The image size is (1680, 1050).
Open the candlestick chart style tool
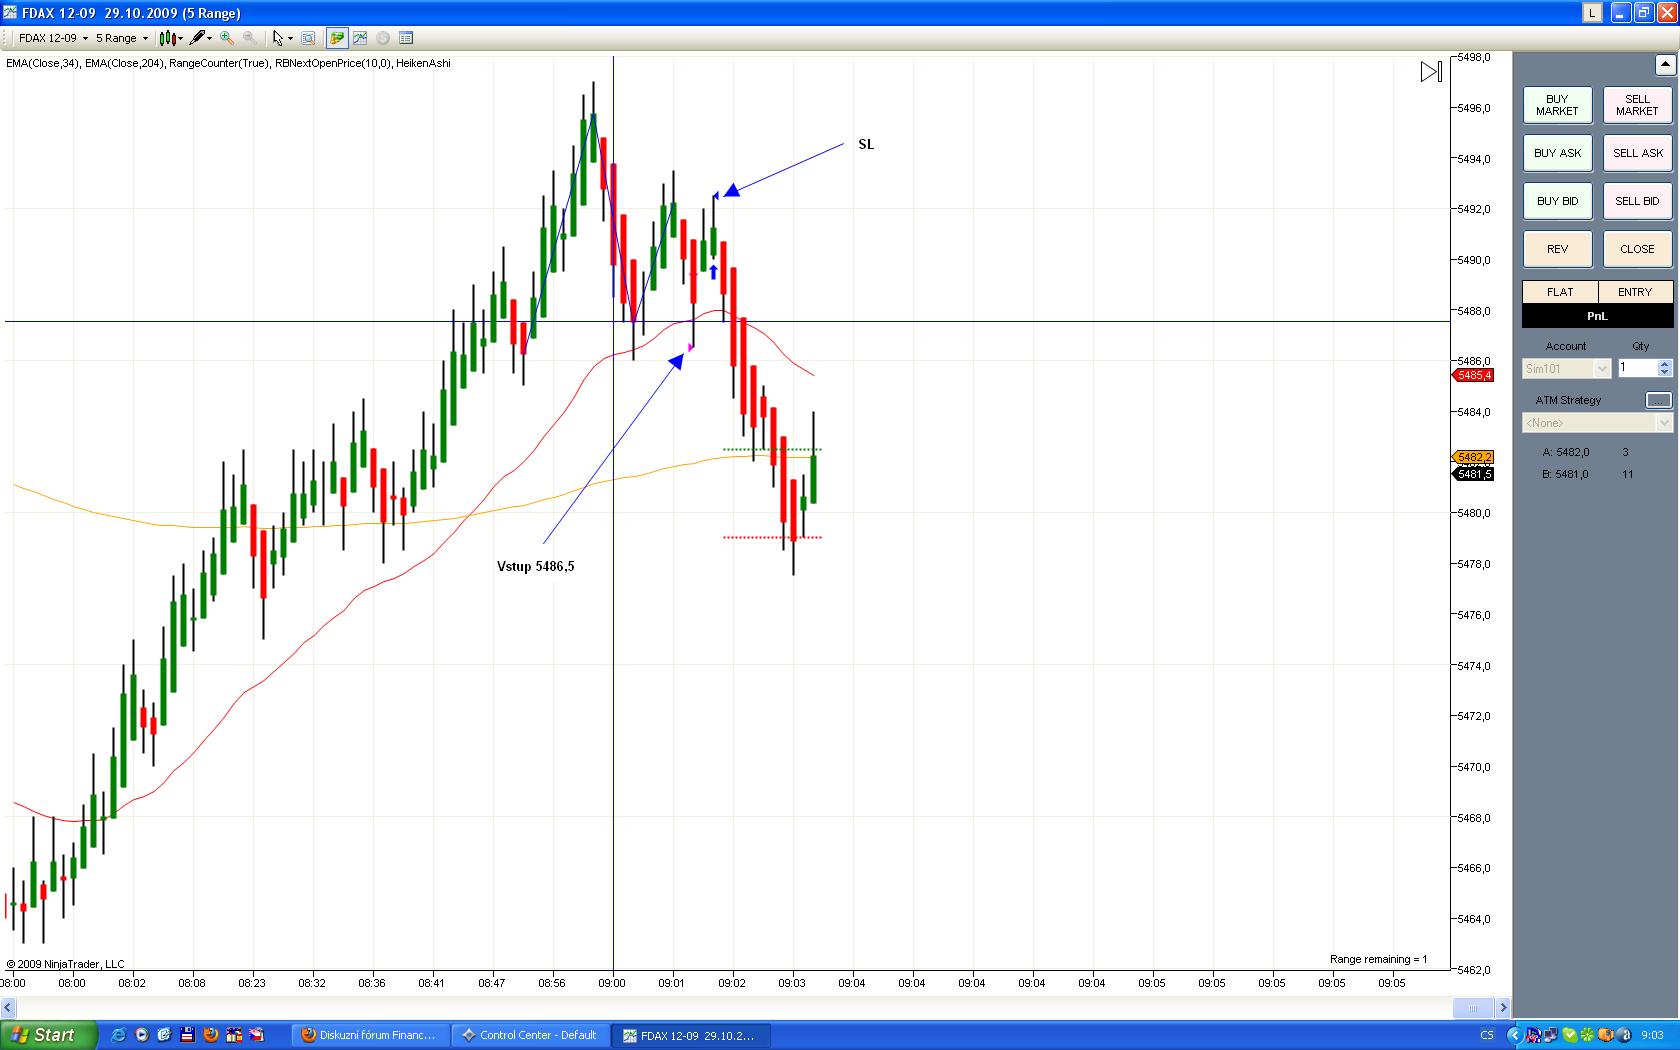pyautogui.click(x=167, y=38)
